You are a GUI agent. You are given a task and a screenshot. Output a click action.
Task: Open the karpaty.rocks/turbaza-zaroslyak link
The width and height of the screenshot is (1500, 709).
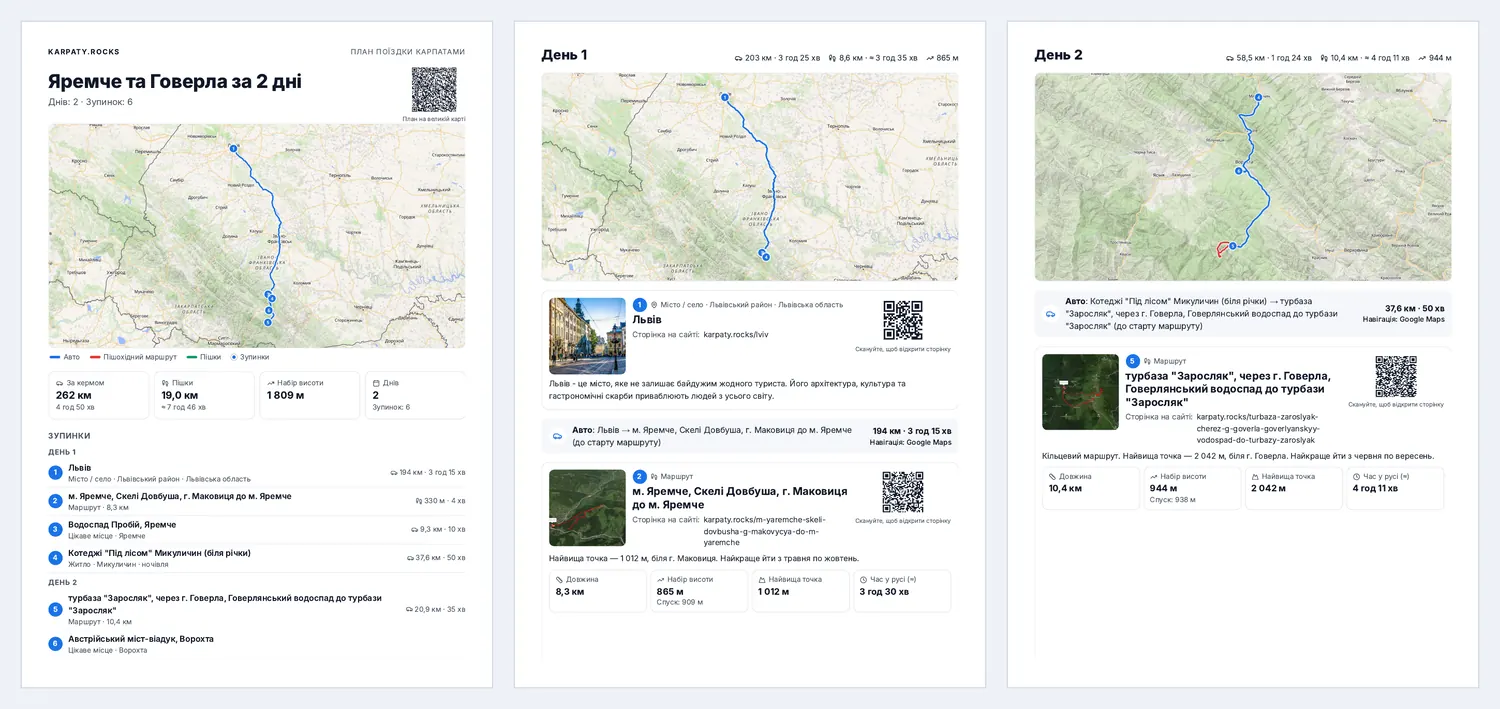click(x=1258, y=428)
